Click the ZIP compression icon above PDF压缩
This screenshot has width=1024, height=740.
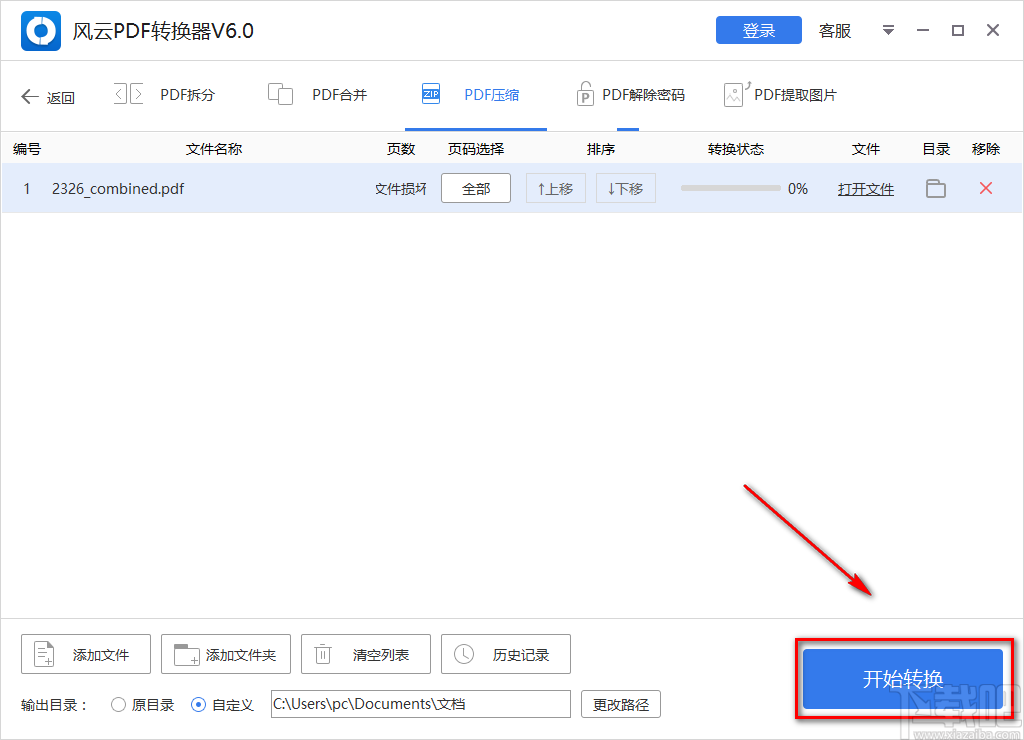[430, 93]
